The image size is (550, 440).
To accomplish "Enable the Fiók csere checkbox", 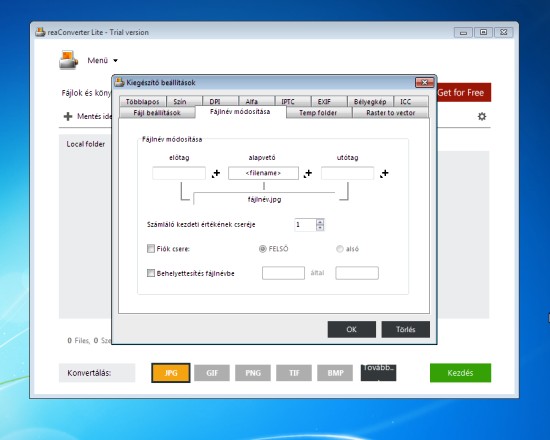I will click(151, 249).
